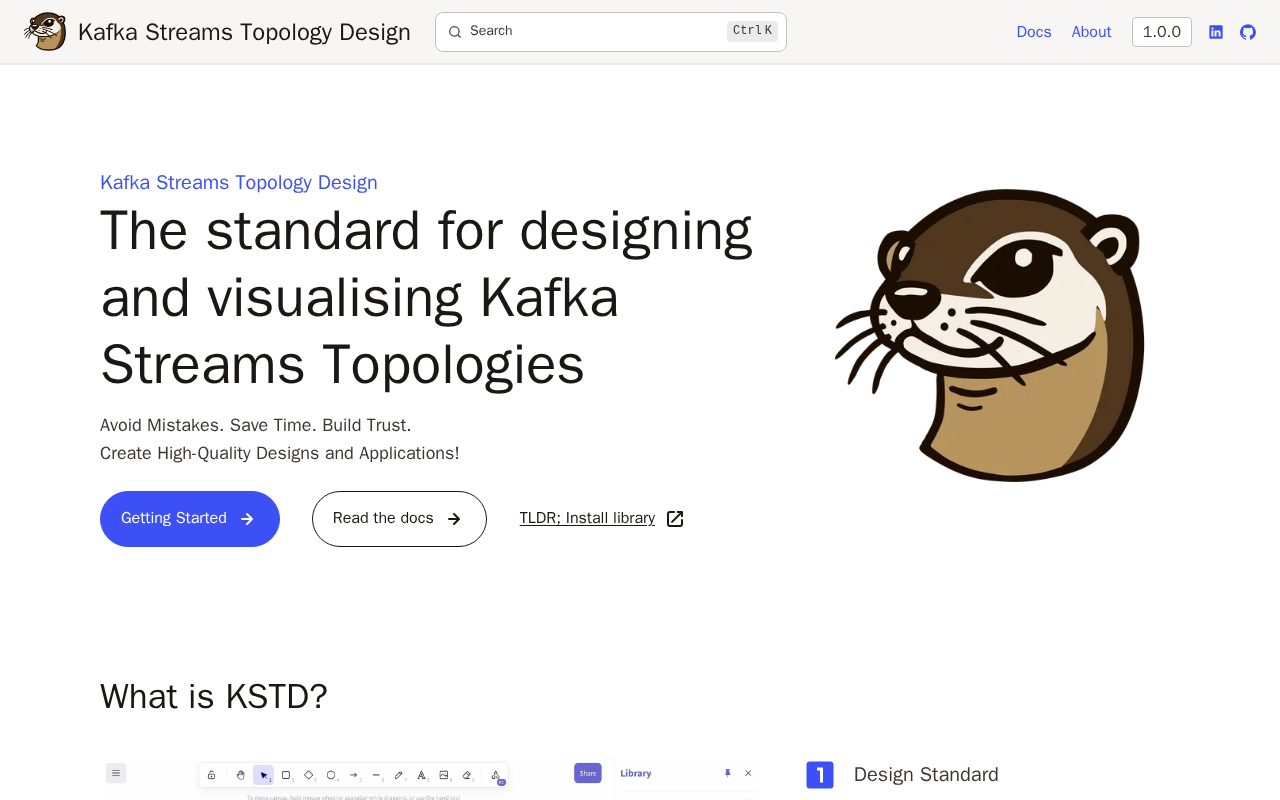Viewport: 1280px width, 800px height.
Task: Click the external link icon beside Install library
Action: [x=675, y=518]
